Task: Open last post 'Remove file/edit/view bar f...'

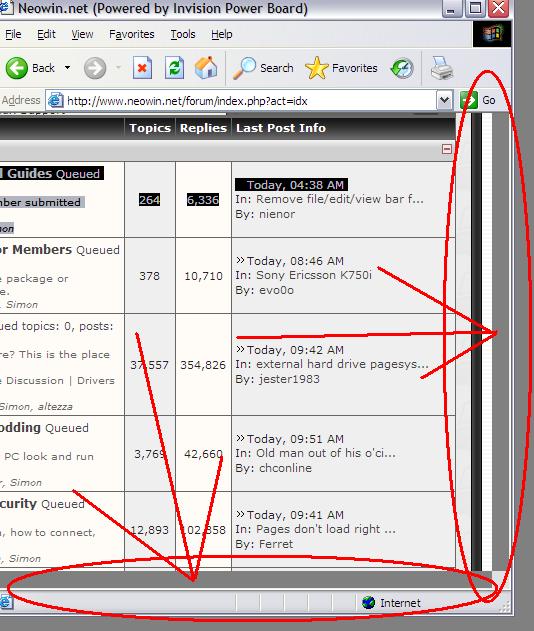Action: tap(340, 199)
